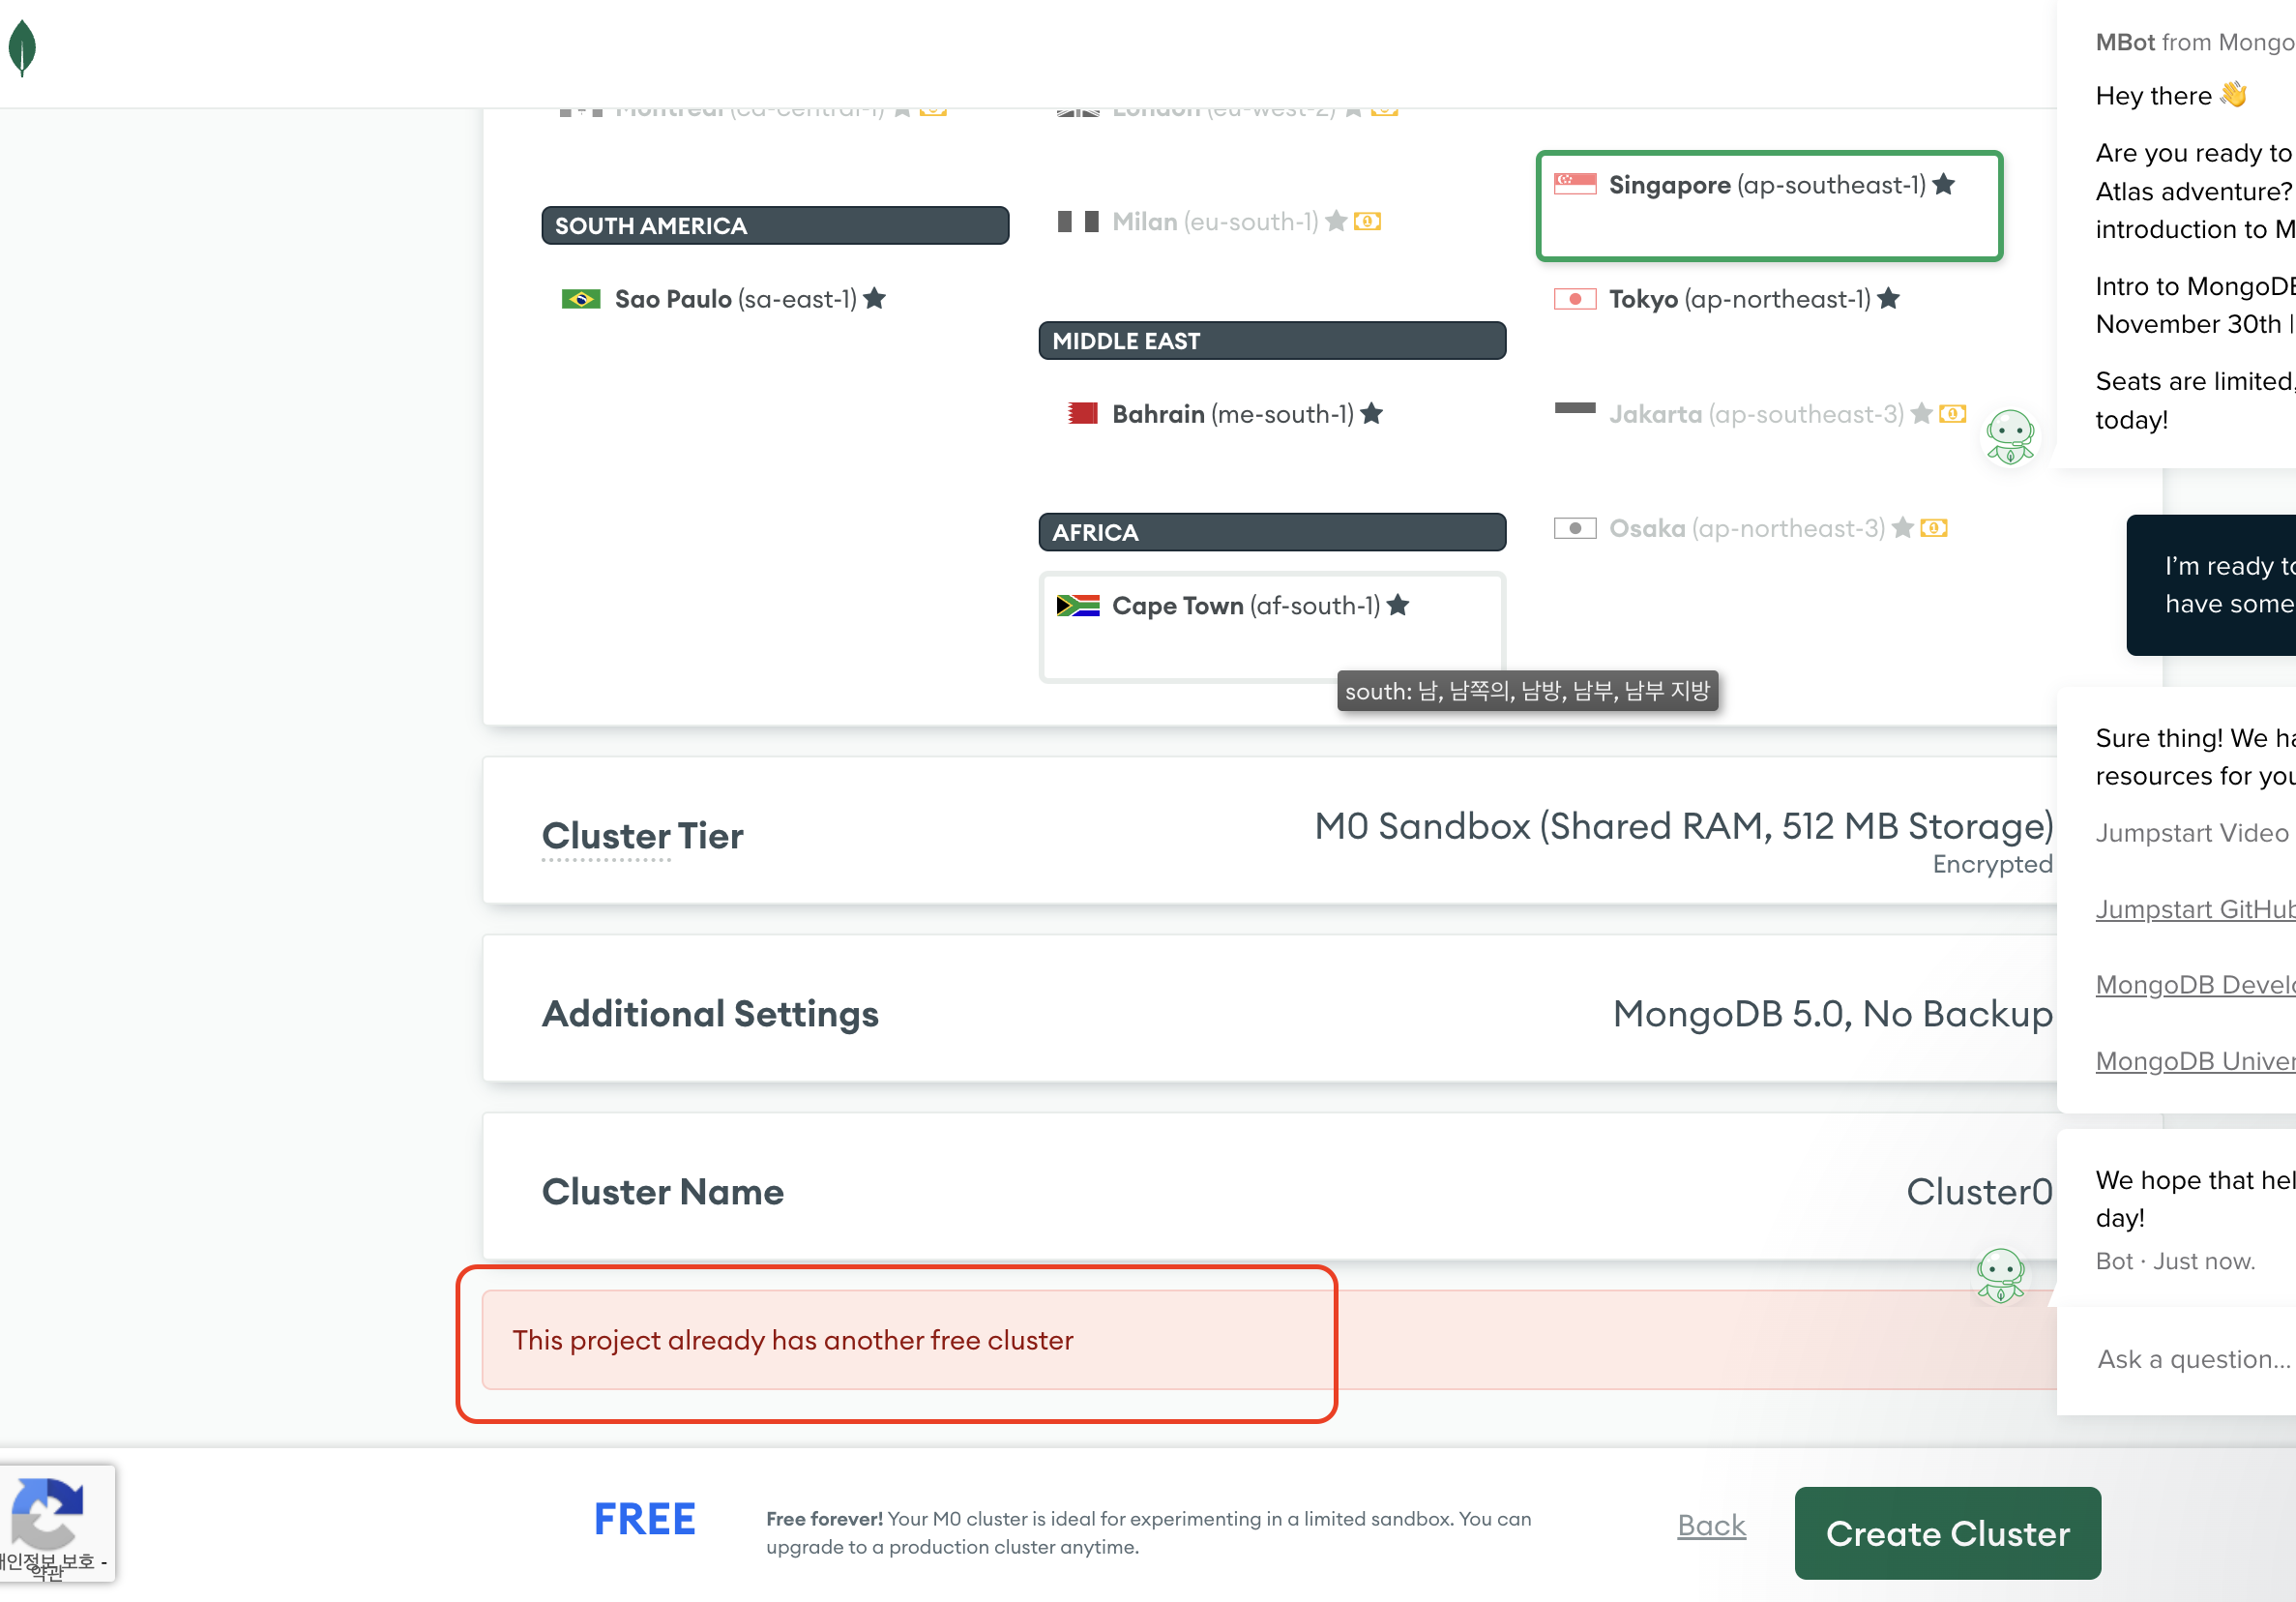The width and height of the screenshot is (2296, 1602).
Task: Click the recommended star next to Cape Town
Action: [1398, 604]
